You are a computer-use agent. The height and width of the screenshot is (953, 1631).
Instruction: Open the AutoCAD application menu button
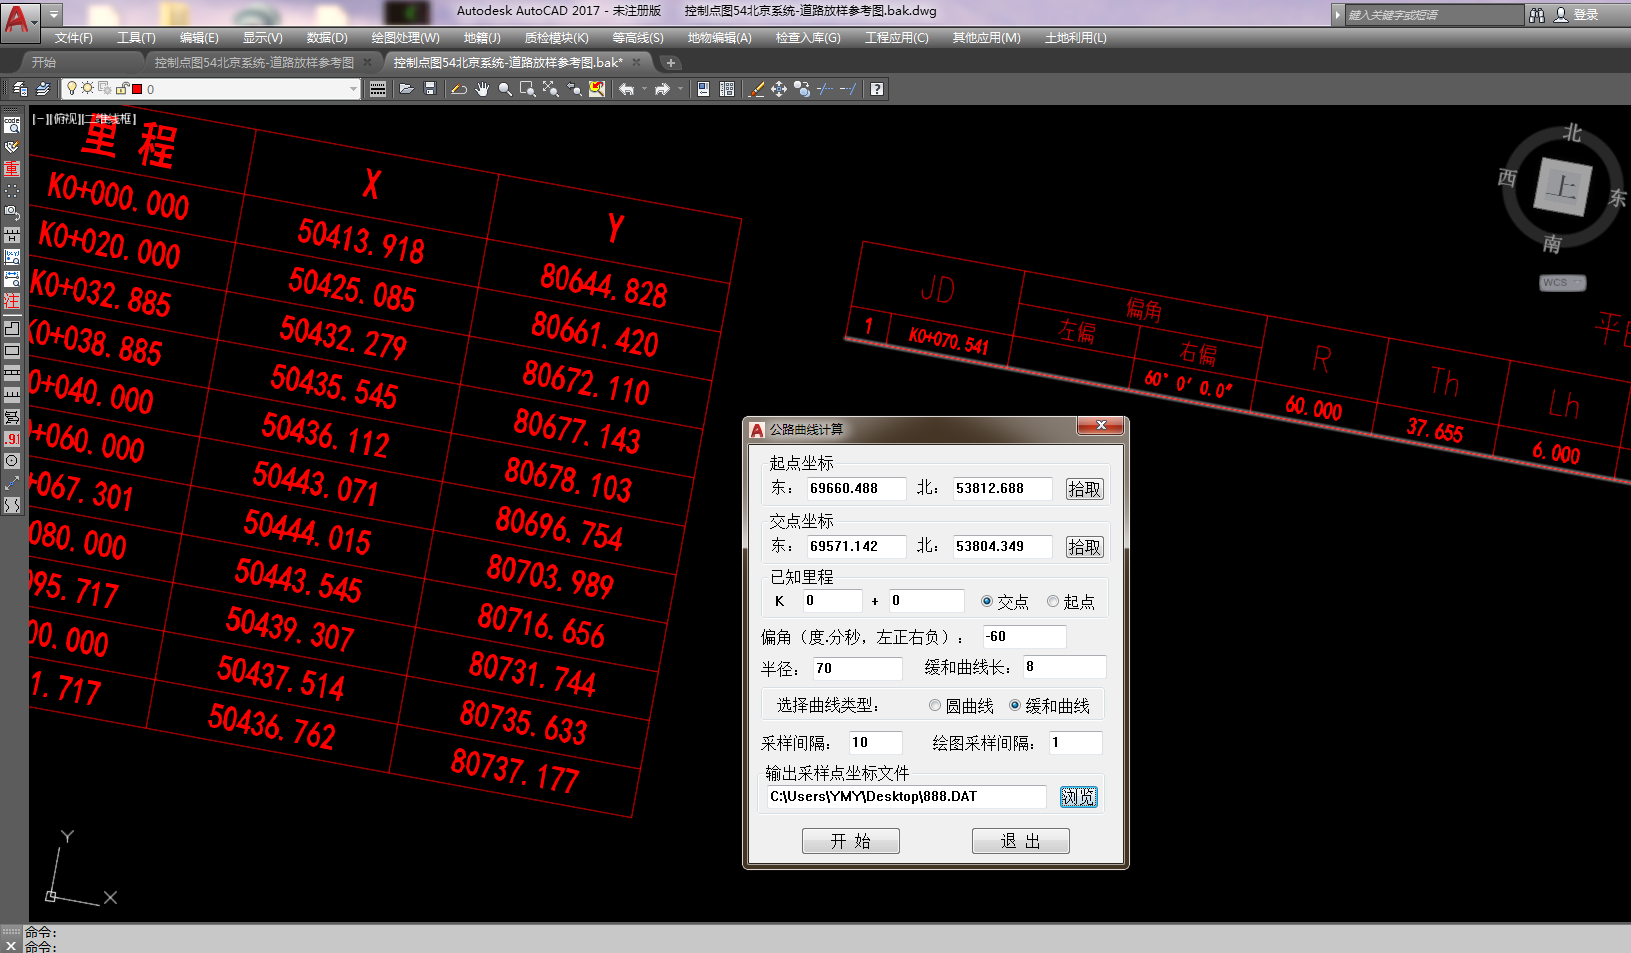coord(18,18)
